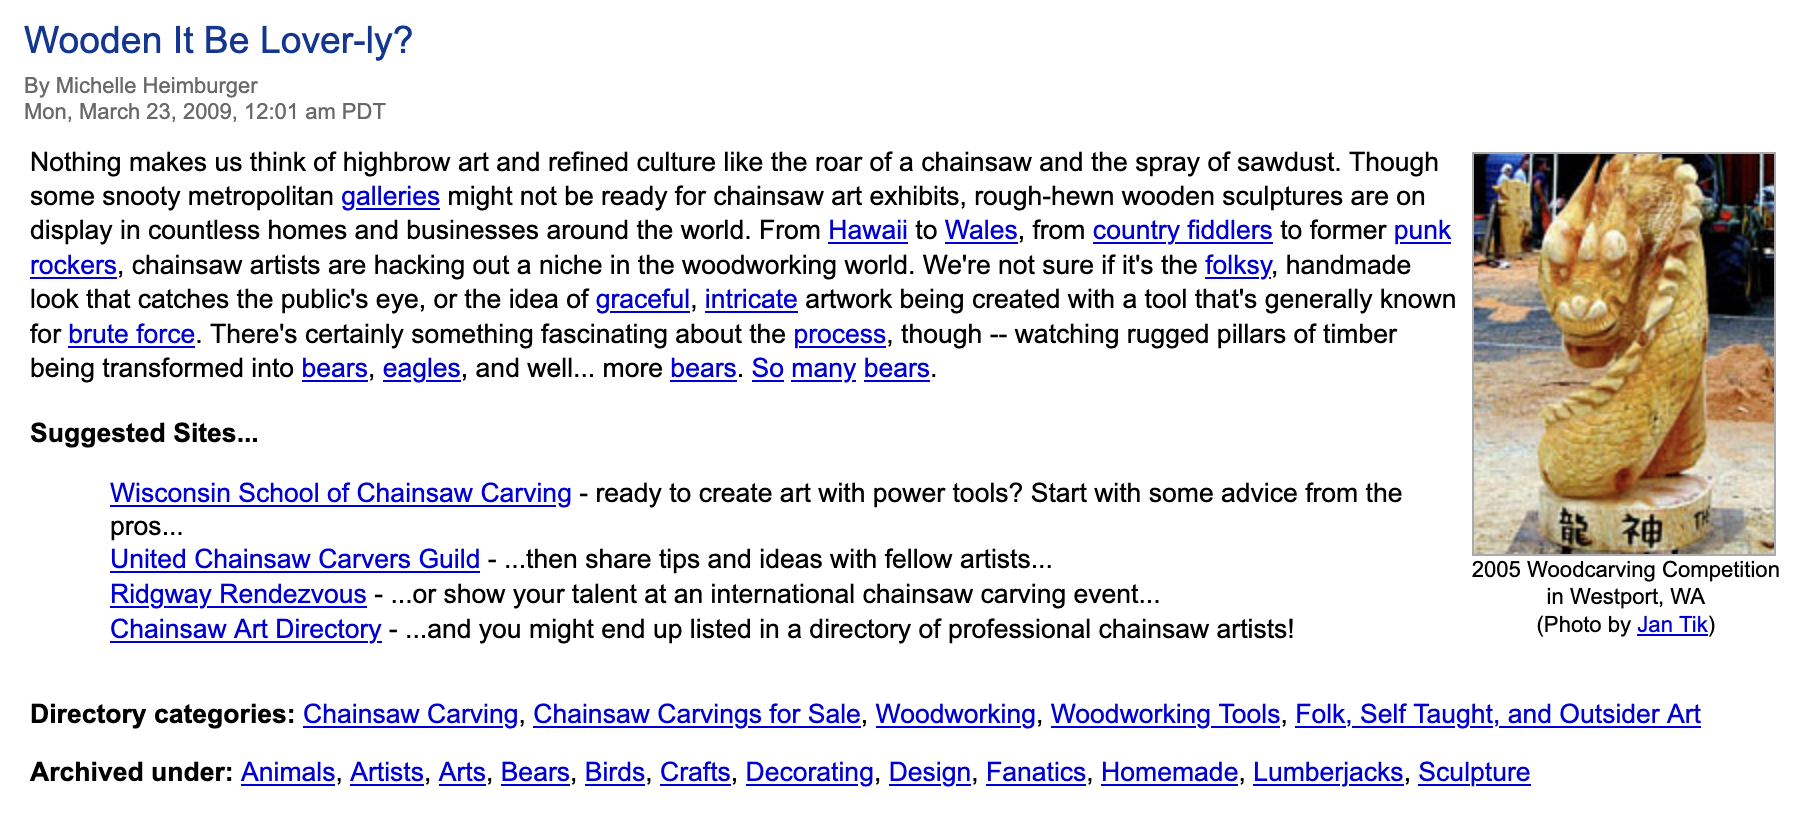The image size is (1807, 815).
Task: Open the Wisconsin School of Chainsaw Carving link
Action: pos(340,493)
